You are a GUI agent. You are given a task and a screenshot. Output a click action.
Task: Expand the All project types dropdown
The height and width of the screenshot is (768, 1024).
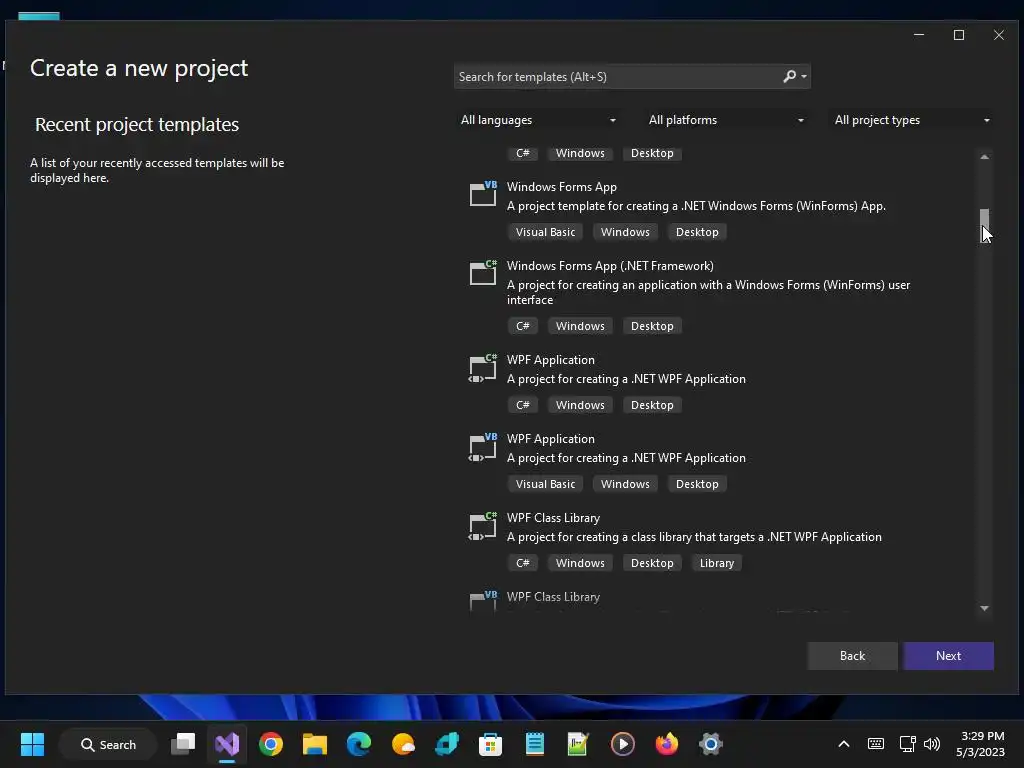[x=912, y=120]
